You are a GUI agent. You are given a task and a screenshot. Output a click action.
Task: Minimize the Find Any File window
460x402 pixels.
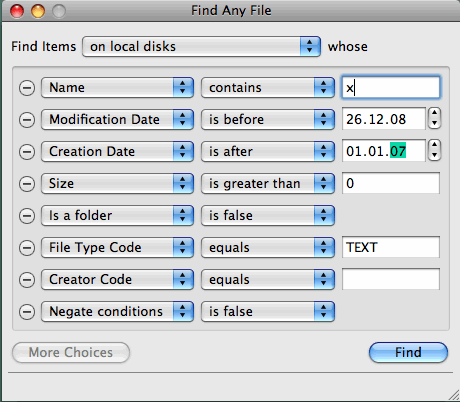click(x=38, y=11)
